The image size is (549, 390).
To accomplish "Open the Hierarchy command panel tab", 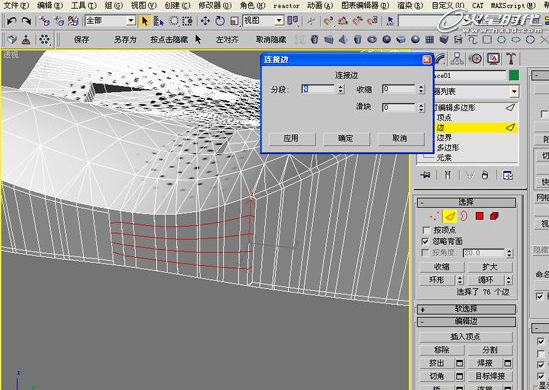I will 457,58.
